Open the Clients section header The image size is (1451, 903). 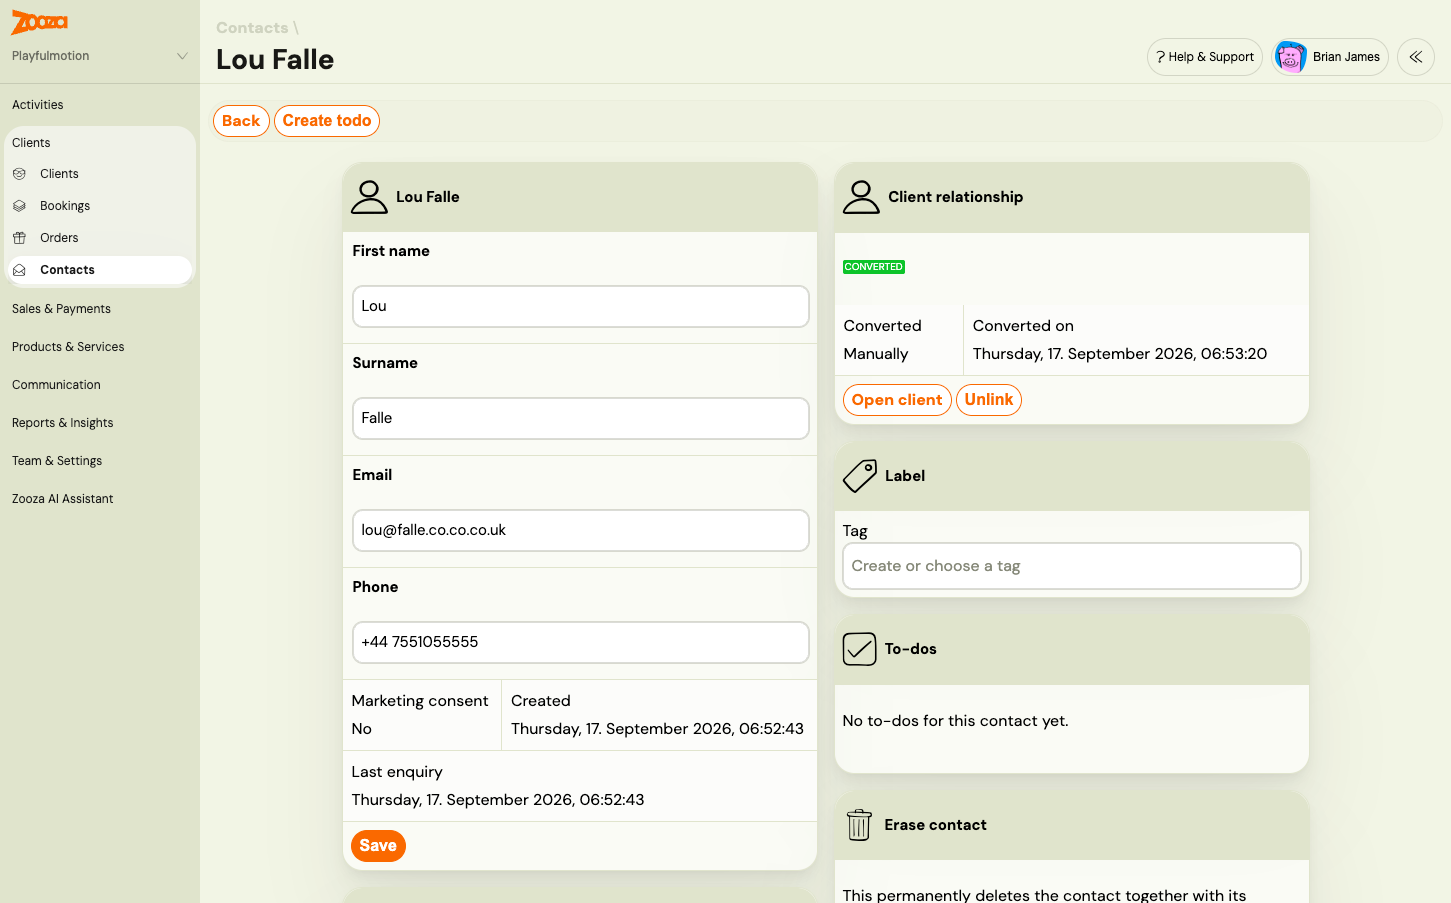pos(31,143)
